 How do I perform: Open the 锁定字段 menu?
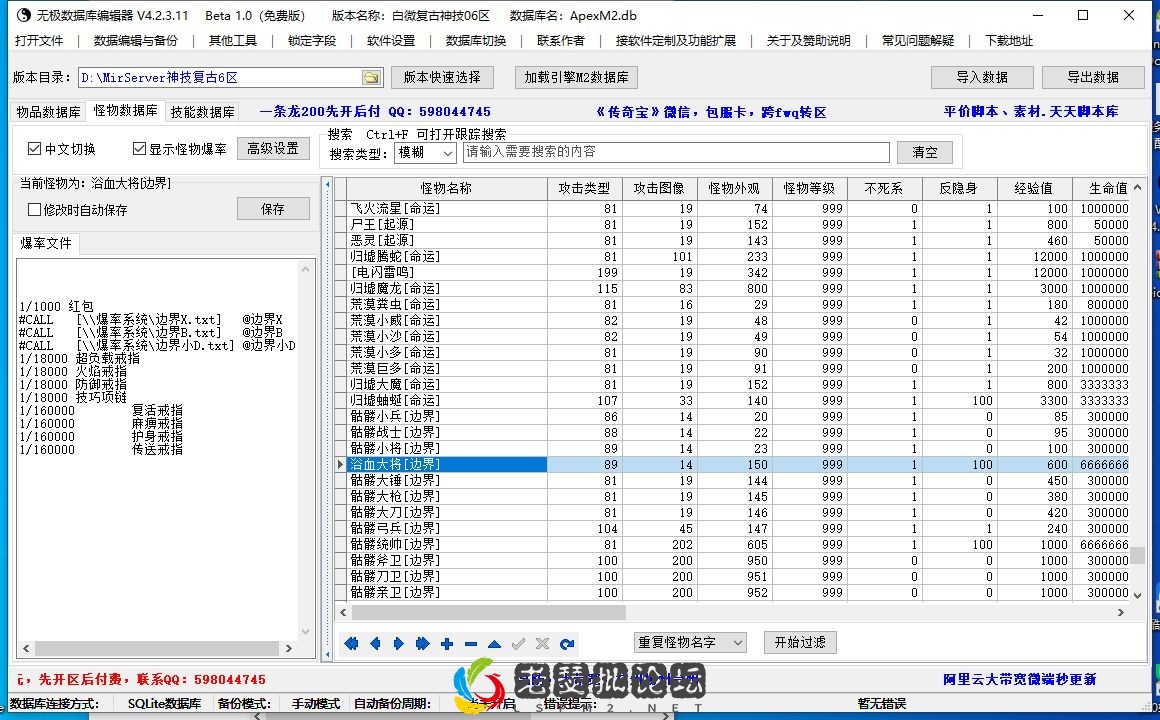pyautogui.click(x=311, y=41)
